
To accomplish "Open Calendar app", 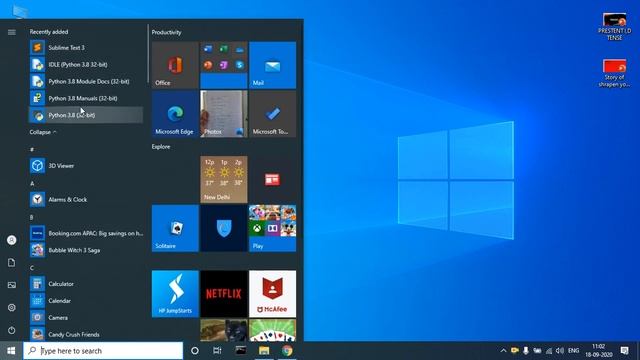I will pyautogui.click(x=86, y=301).
